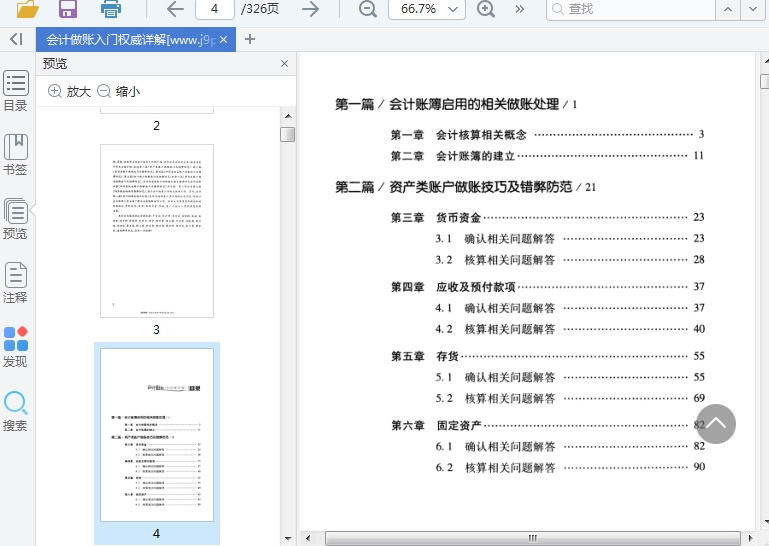
Task: Open the 书签 (bookmarks) sidebar panel
Action: (x=15, y=155)
